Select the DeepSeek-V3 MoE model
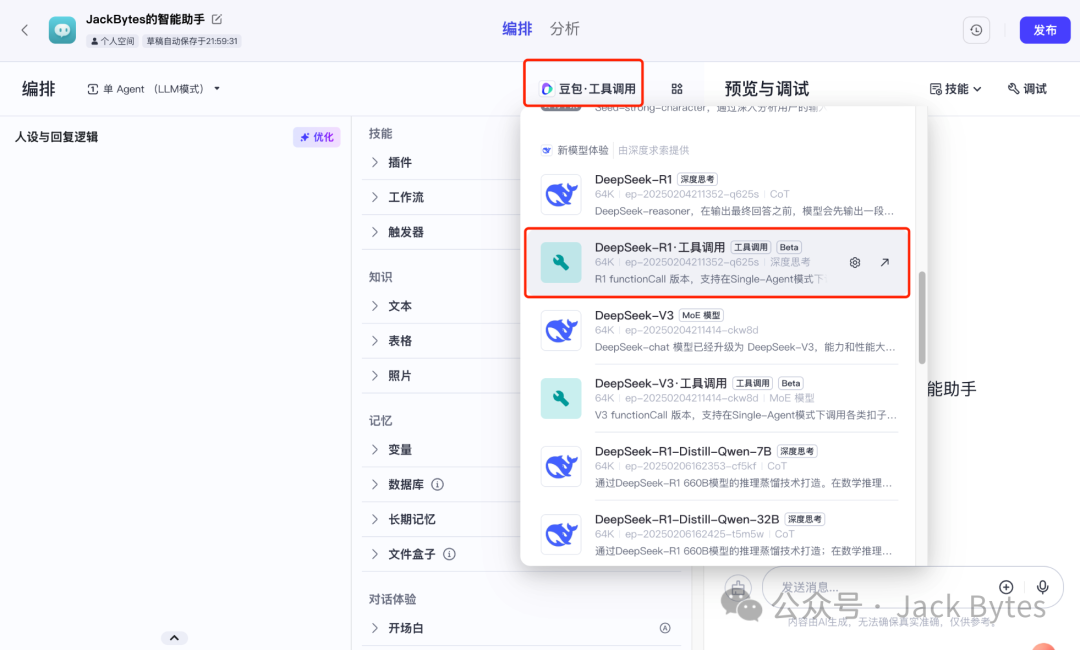Screen dimensions: 1080x650 click(718, 331)
